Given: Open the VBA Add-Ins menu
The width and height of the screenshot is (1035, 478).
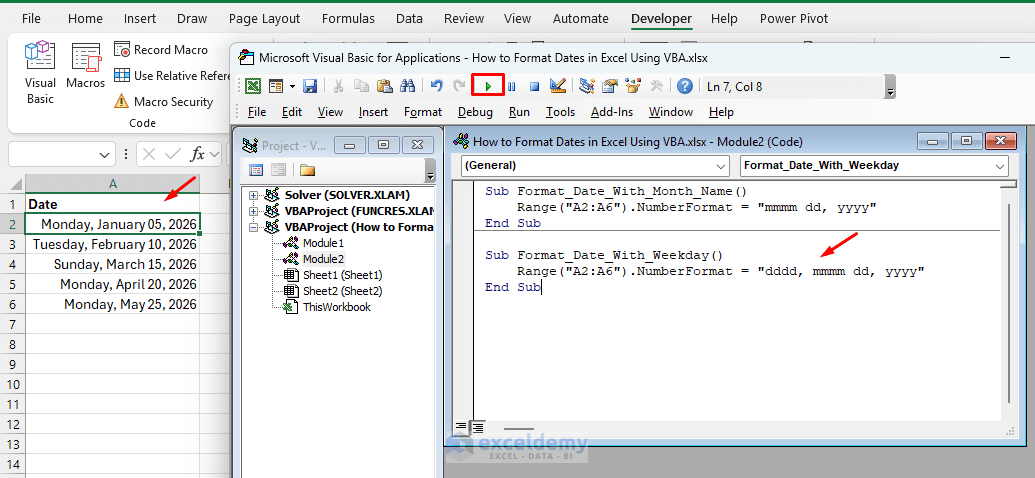Looking at the screenshot, I should point(612,112).
